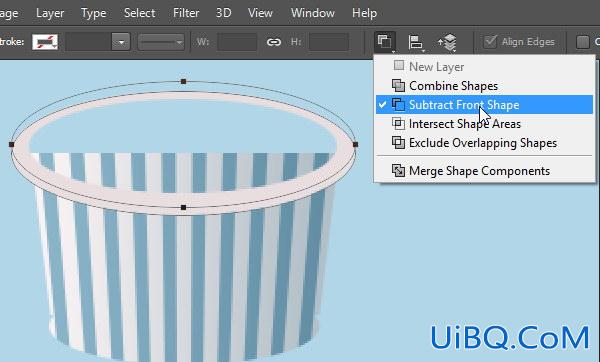The width and height of the screenshot is (600, 362).
Task: Open the Path alignment icon
Action: [416, 42]
